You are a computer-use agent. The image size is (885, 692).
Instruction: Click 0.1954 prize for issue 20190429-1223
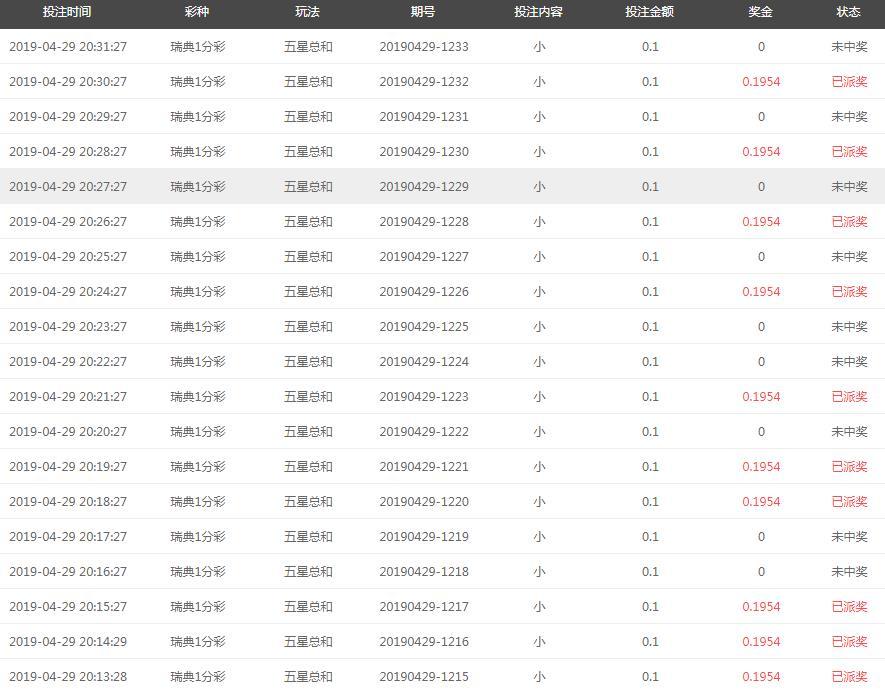761,397
